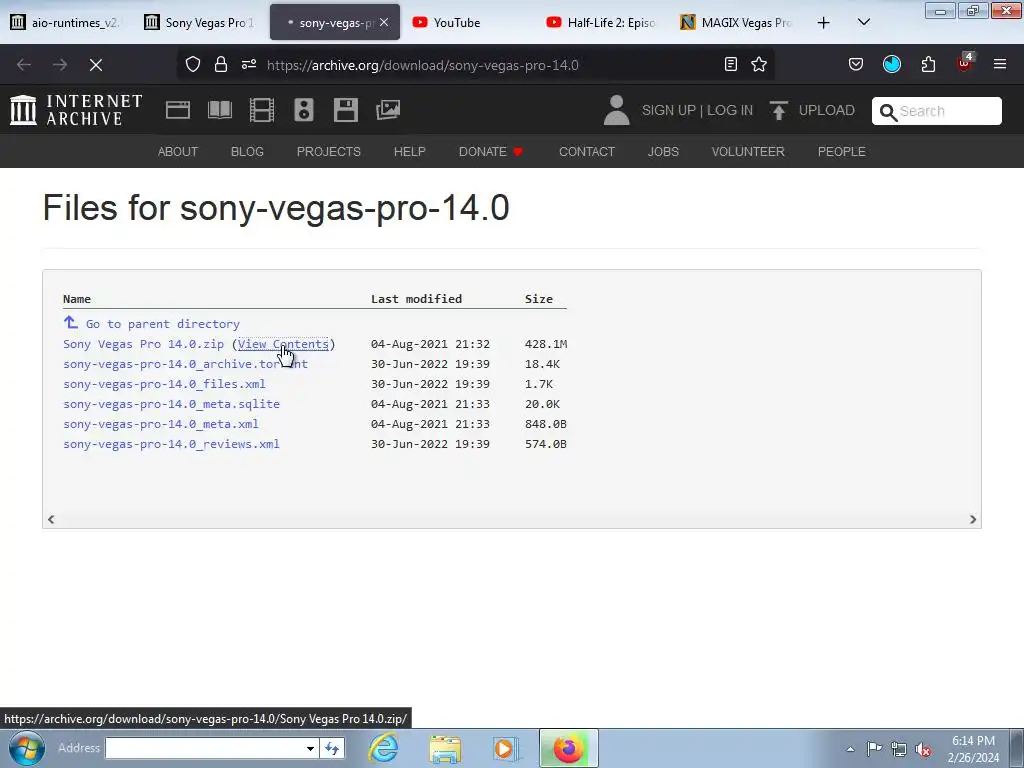Open sony-vegas-pro-14.0_meta.sqlite link

pos(171,404)
